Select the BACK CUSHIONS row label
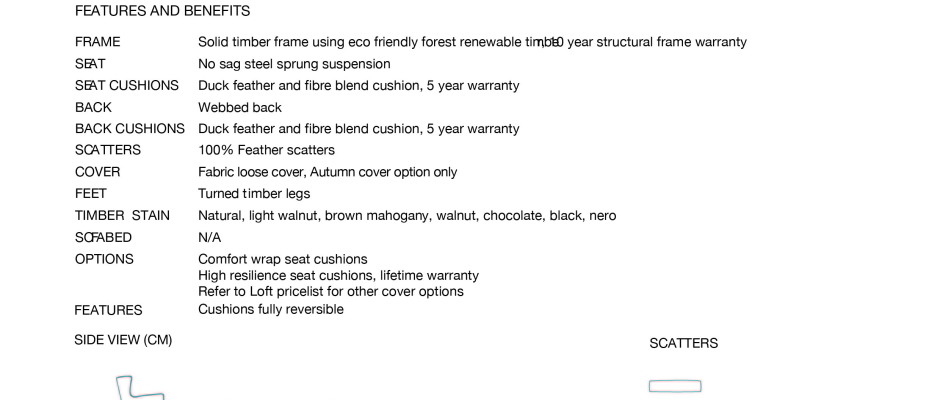This screenshot has width=940, height=400. click(130, 129)
